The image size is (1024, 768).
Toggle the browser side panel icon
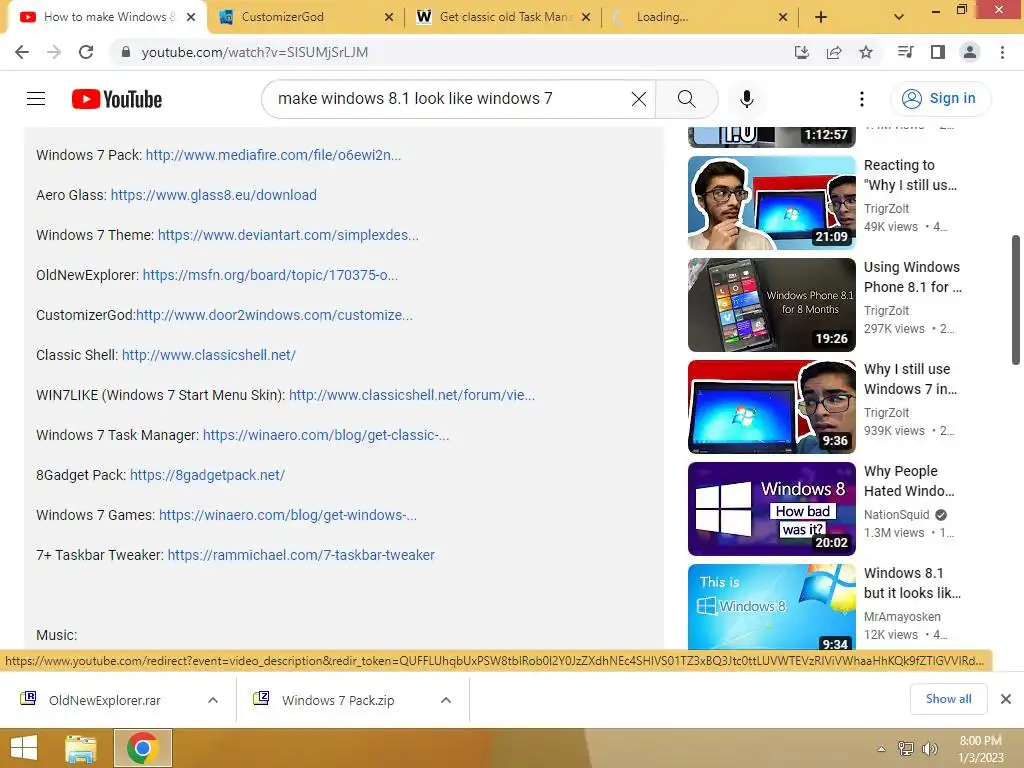point(938,52)
